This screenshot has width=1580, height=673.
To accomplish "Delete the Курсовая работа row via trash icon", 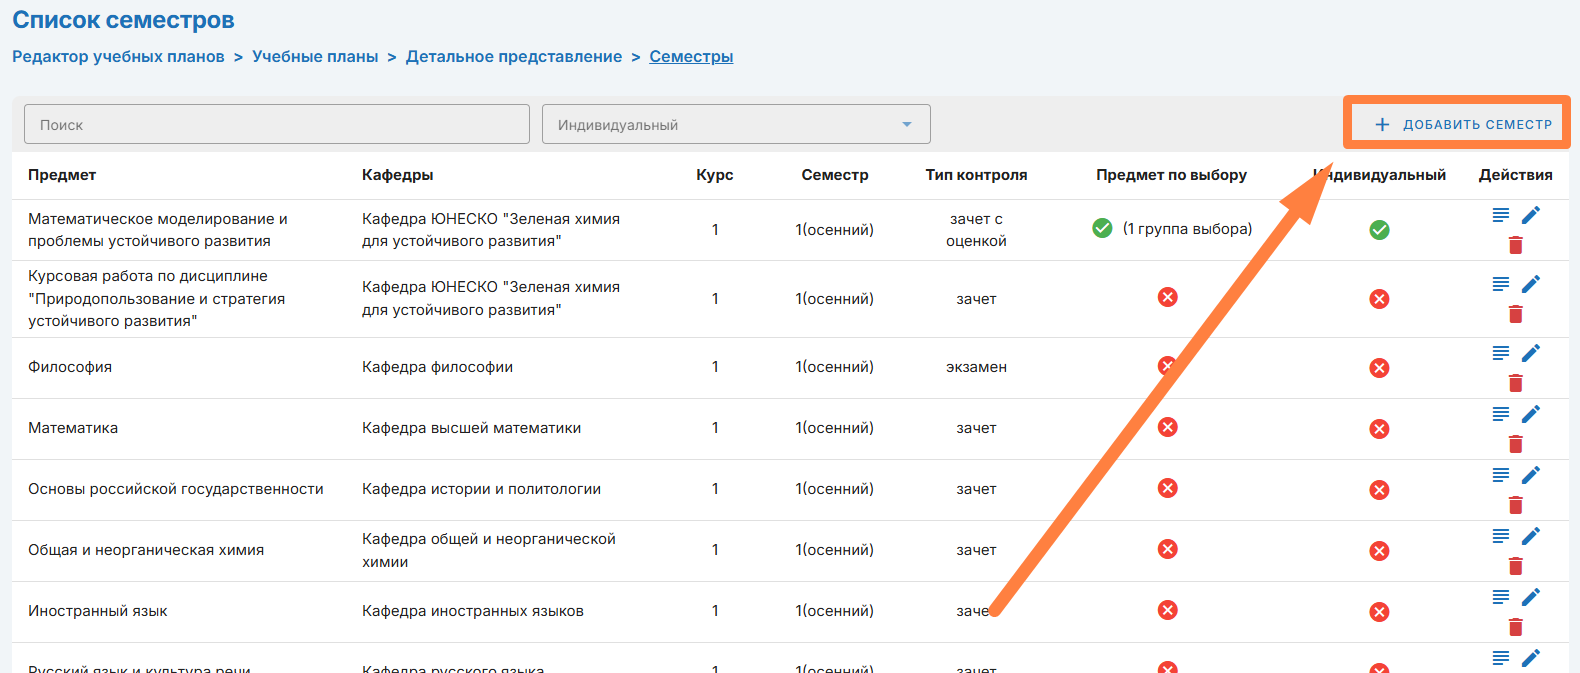I will [1515, 314].
